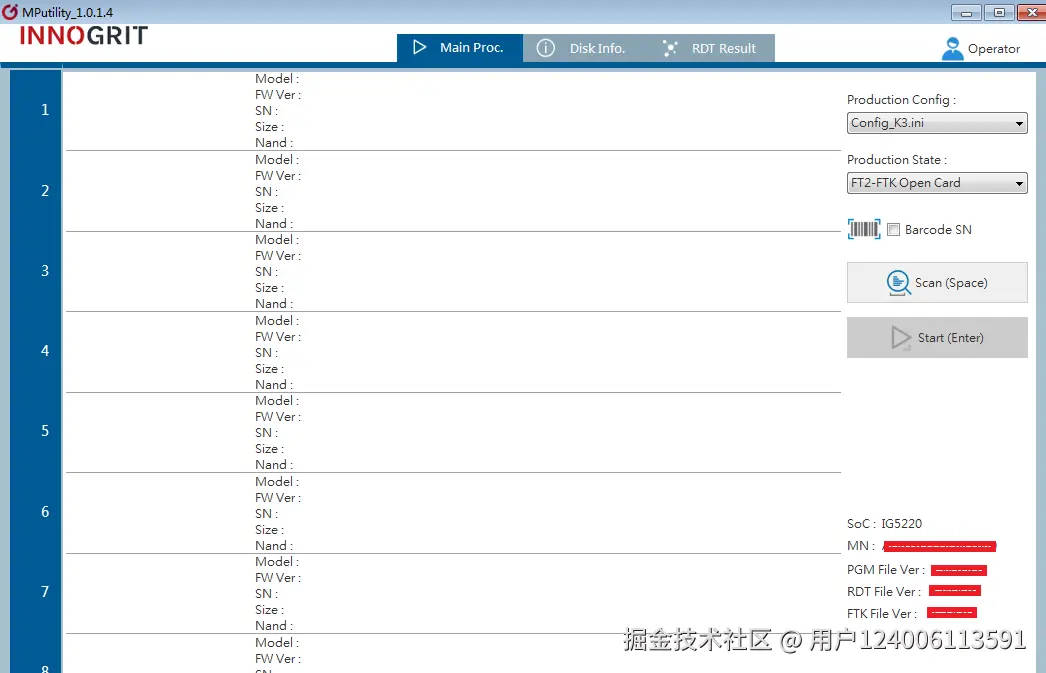The height and width of the screenshot is (673, 1046).
Task: Enable the Barcode SN checkbox
Action: [x=892, y=229]
